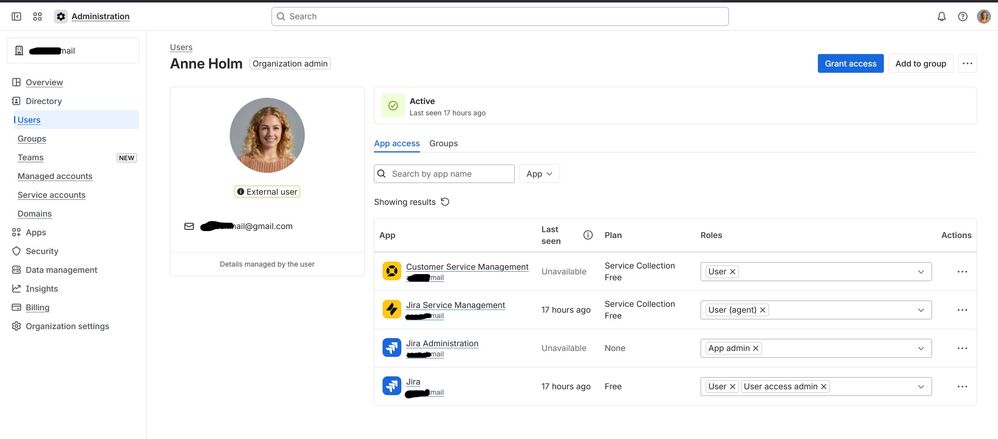The height and width of the screenshot is (439, 998).
Task: Switch to the Groups tab
Action: (444, 143)
